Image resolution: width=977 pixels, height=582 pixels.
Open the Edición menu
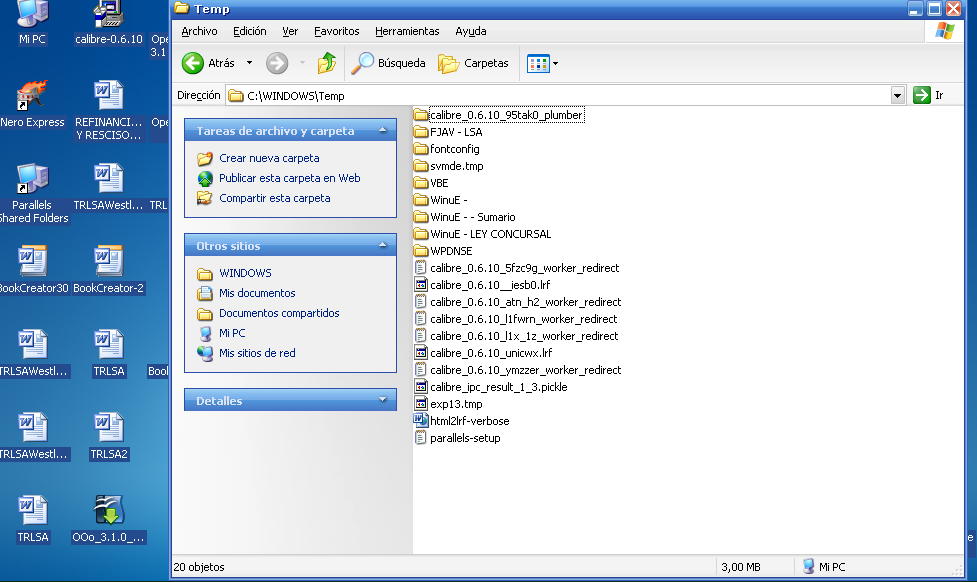pyautogui.click(x=249, y=31)
